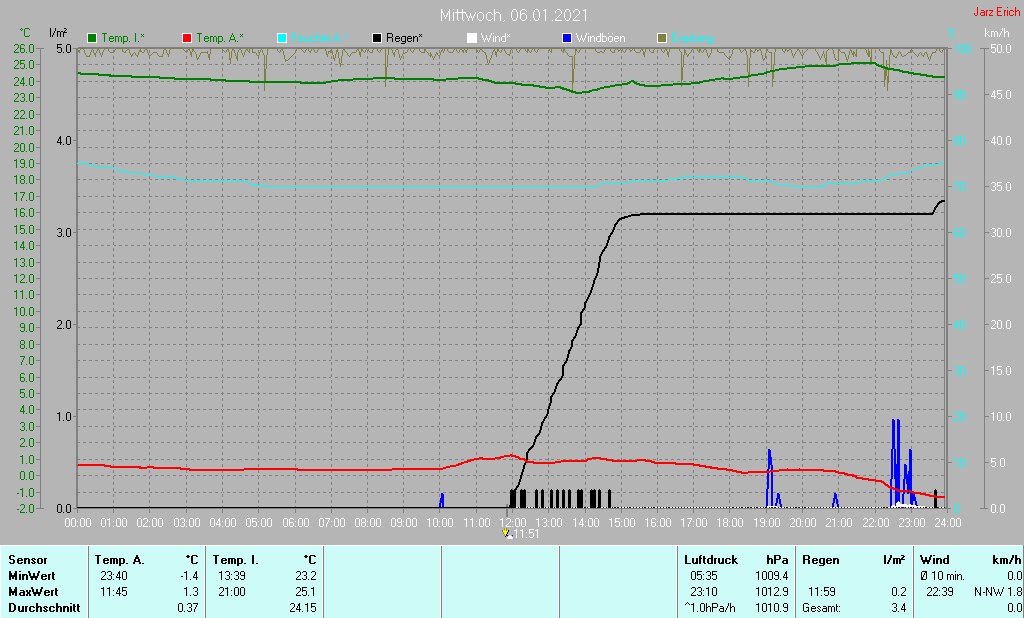Click the 'Durchschnitt' row label
This screenshot has height=618, width=1024.
pyautogui.click(x=44, y=608)
